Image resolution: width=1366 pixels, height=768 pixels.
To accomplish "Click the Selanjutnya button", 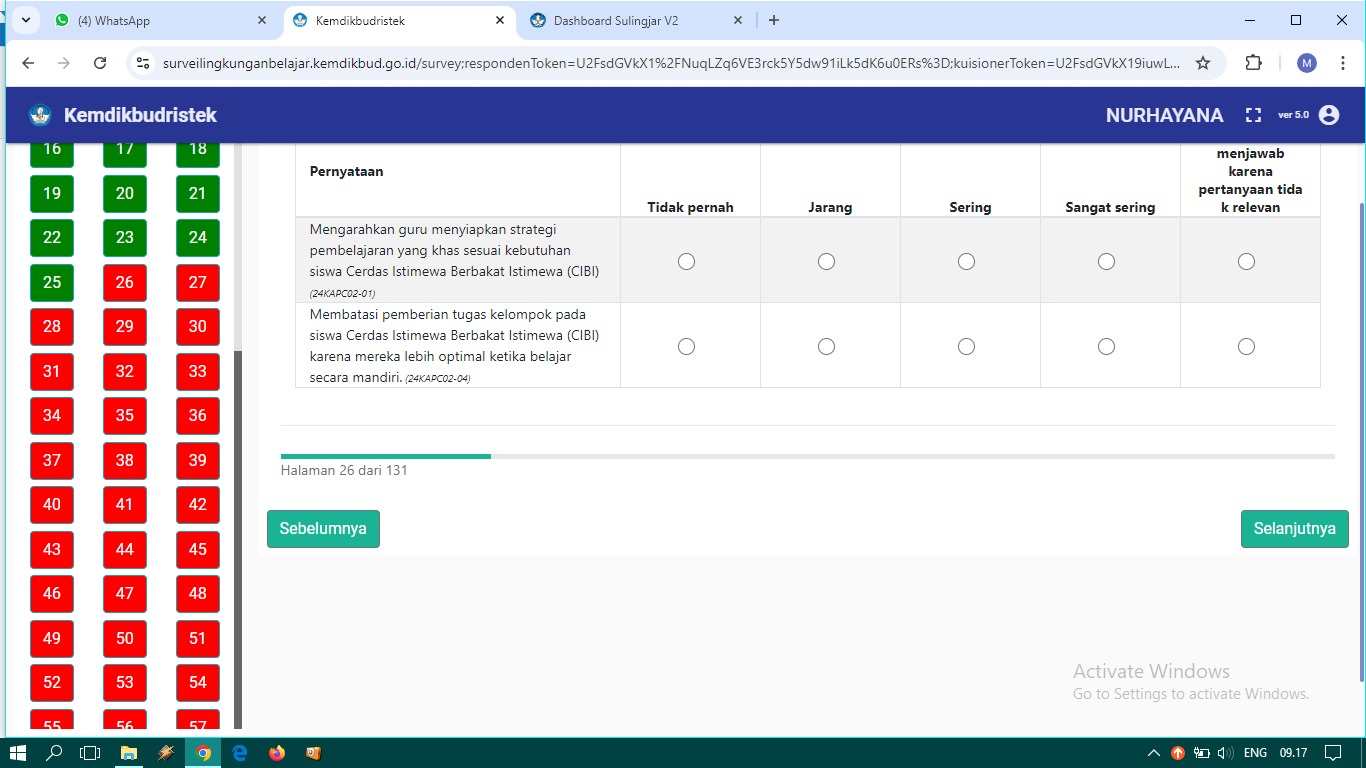I will tap(1294, 529).
